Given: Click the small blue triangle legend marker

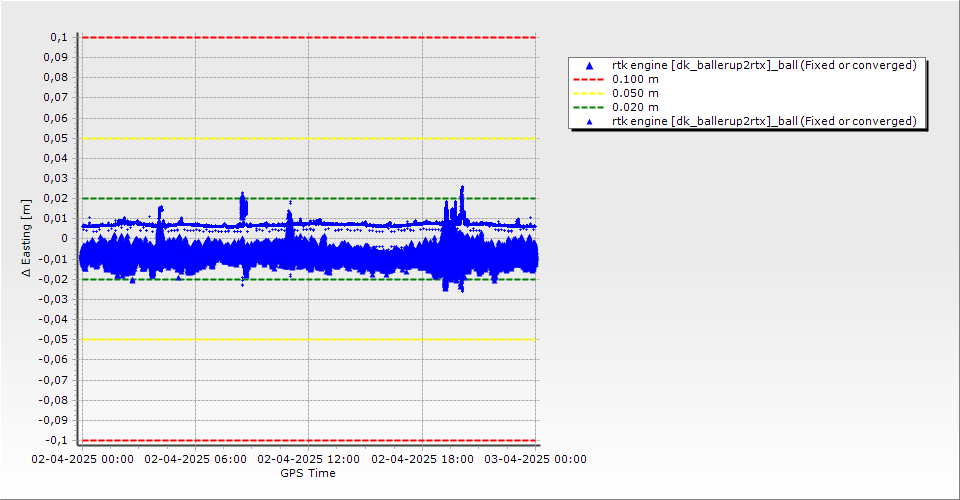Looking at the screenshot, I should [590, 122].
